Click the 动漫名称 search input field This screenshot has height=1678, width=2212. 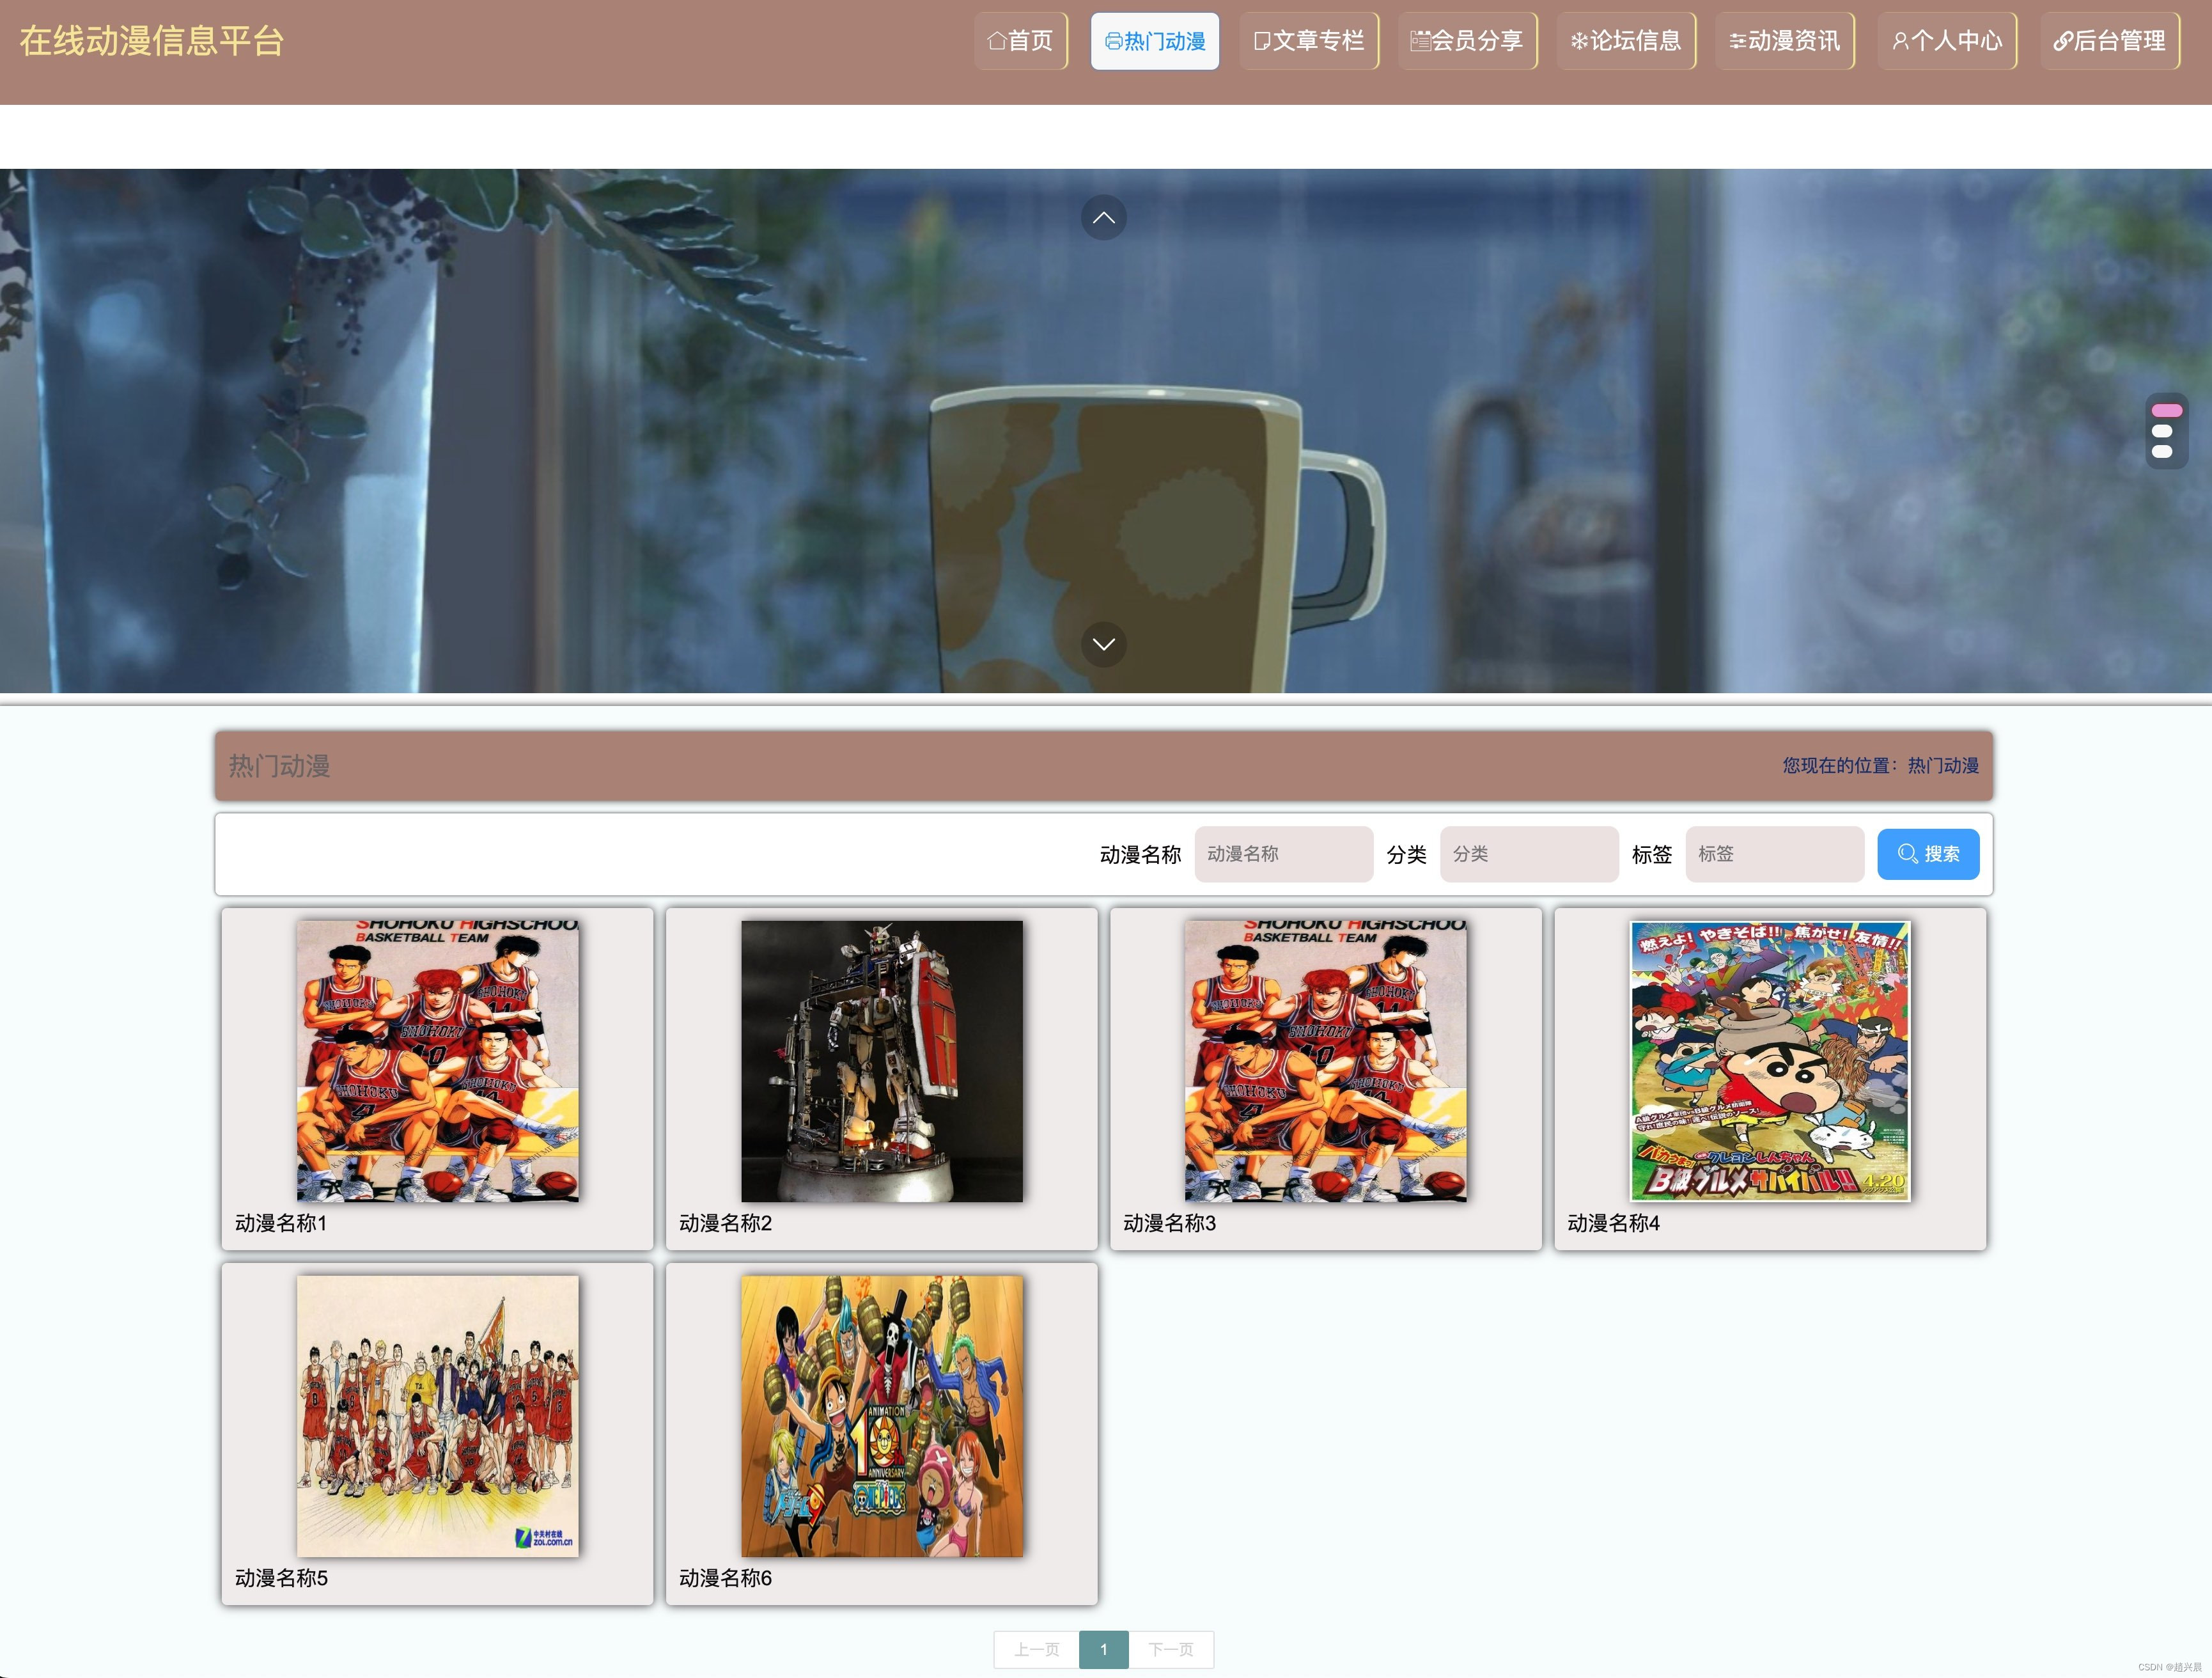[x=1283, y=854]
